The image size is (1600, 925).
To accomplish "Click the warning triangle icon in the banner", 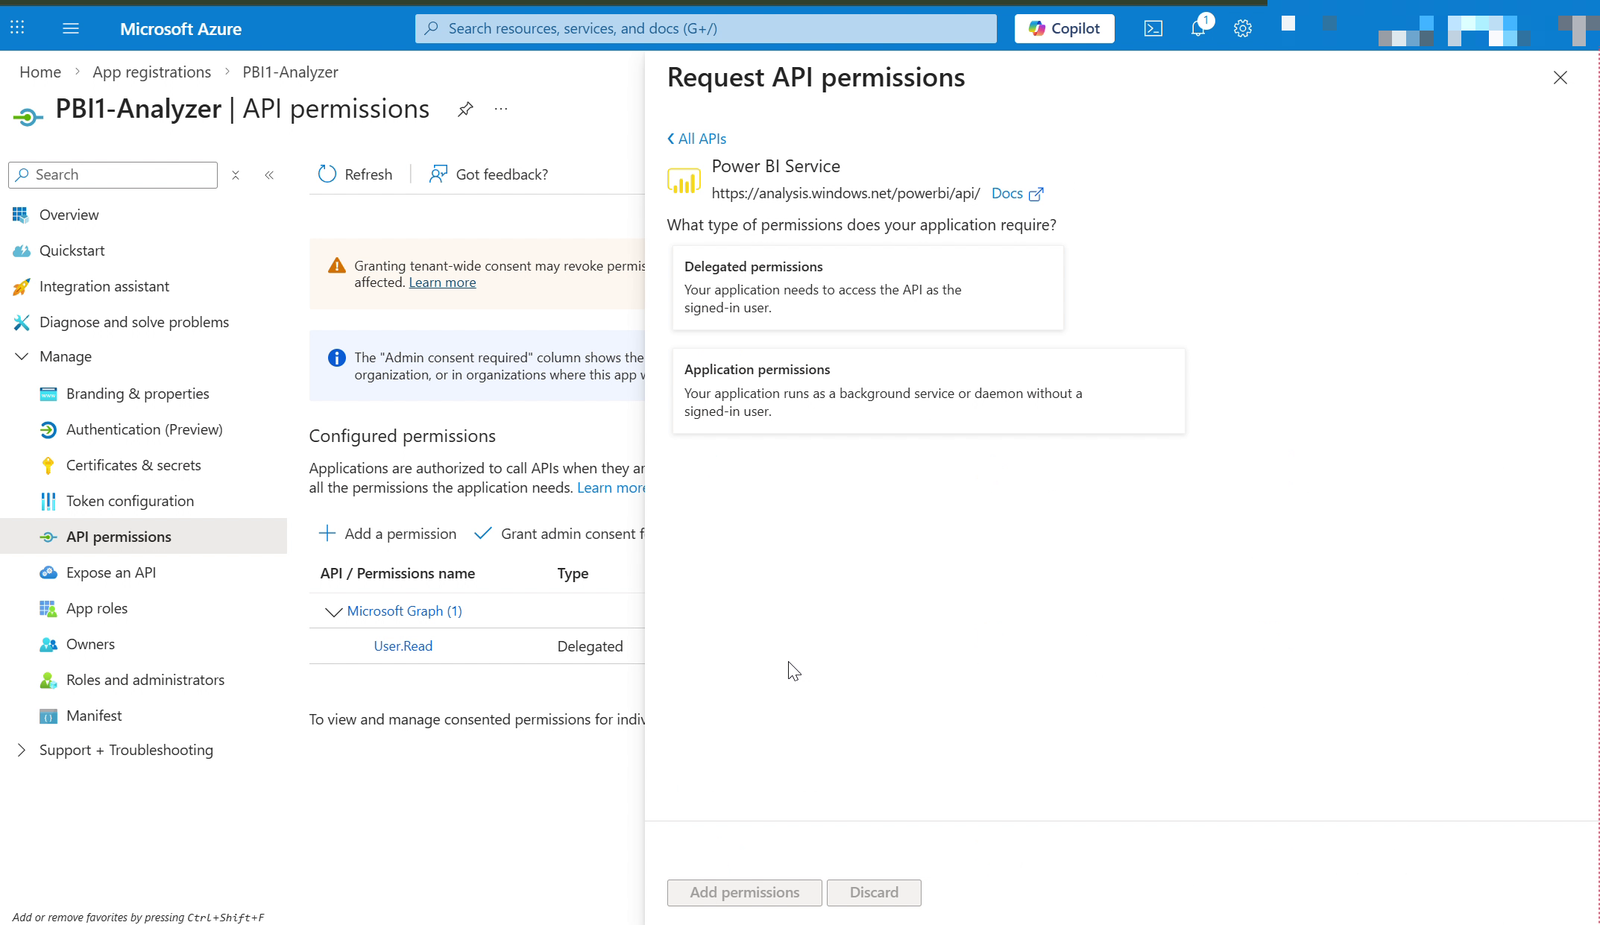I will pos(337,266).
